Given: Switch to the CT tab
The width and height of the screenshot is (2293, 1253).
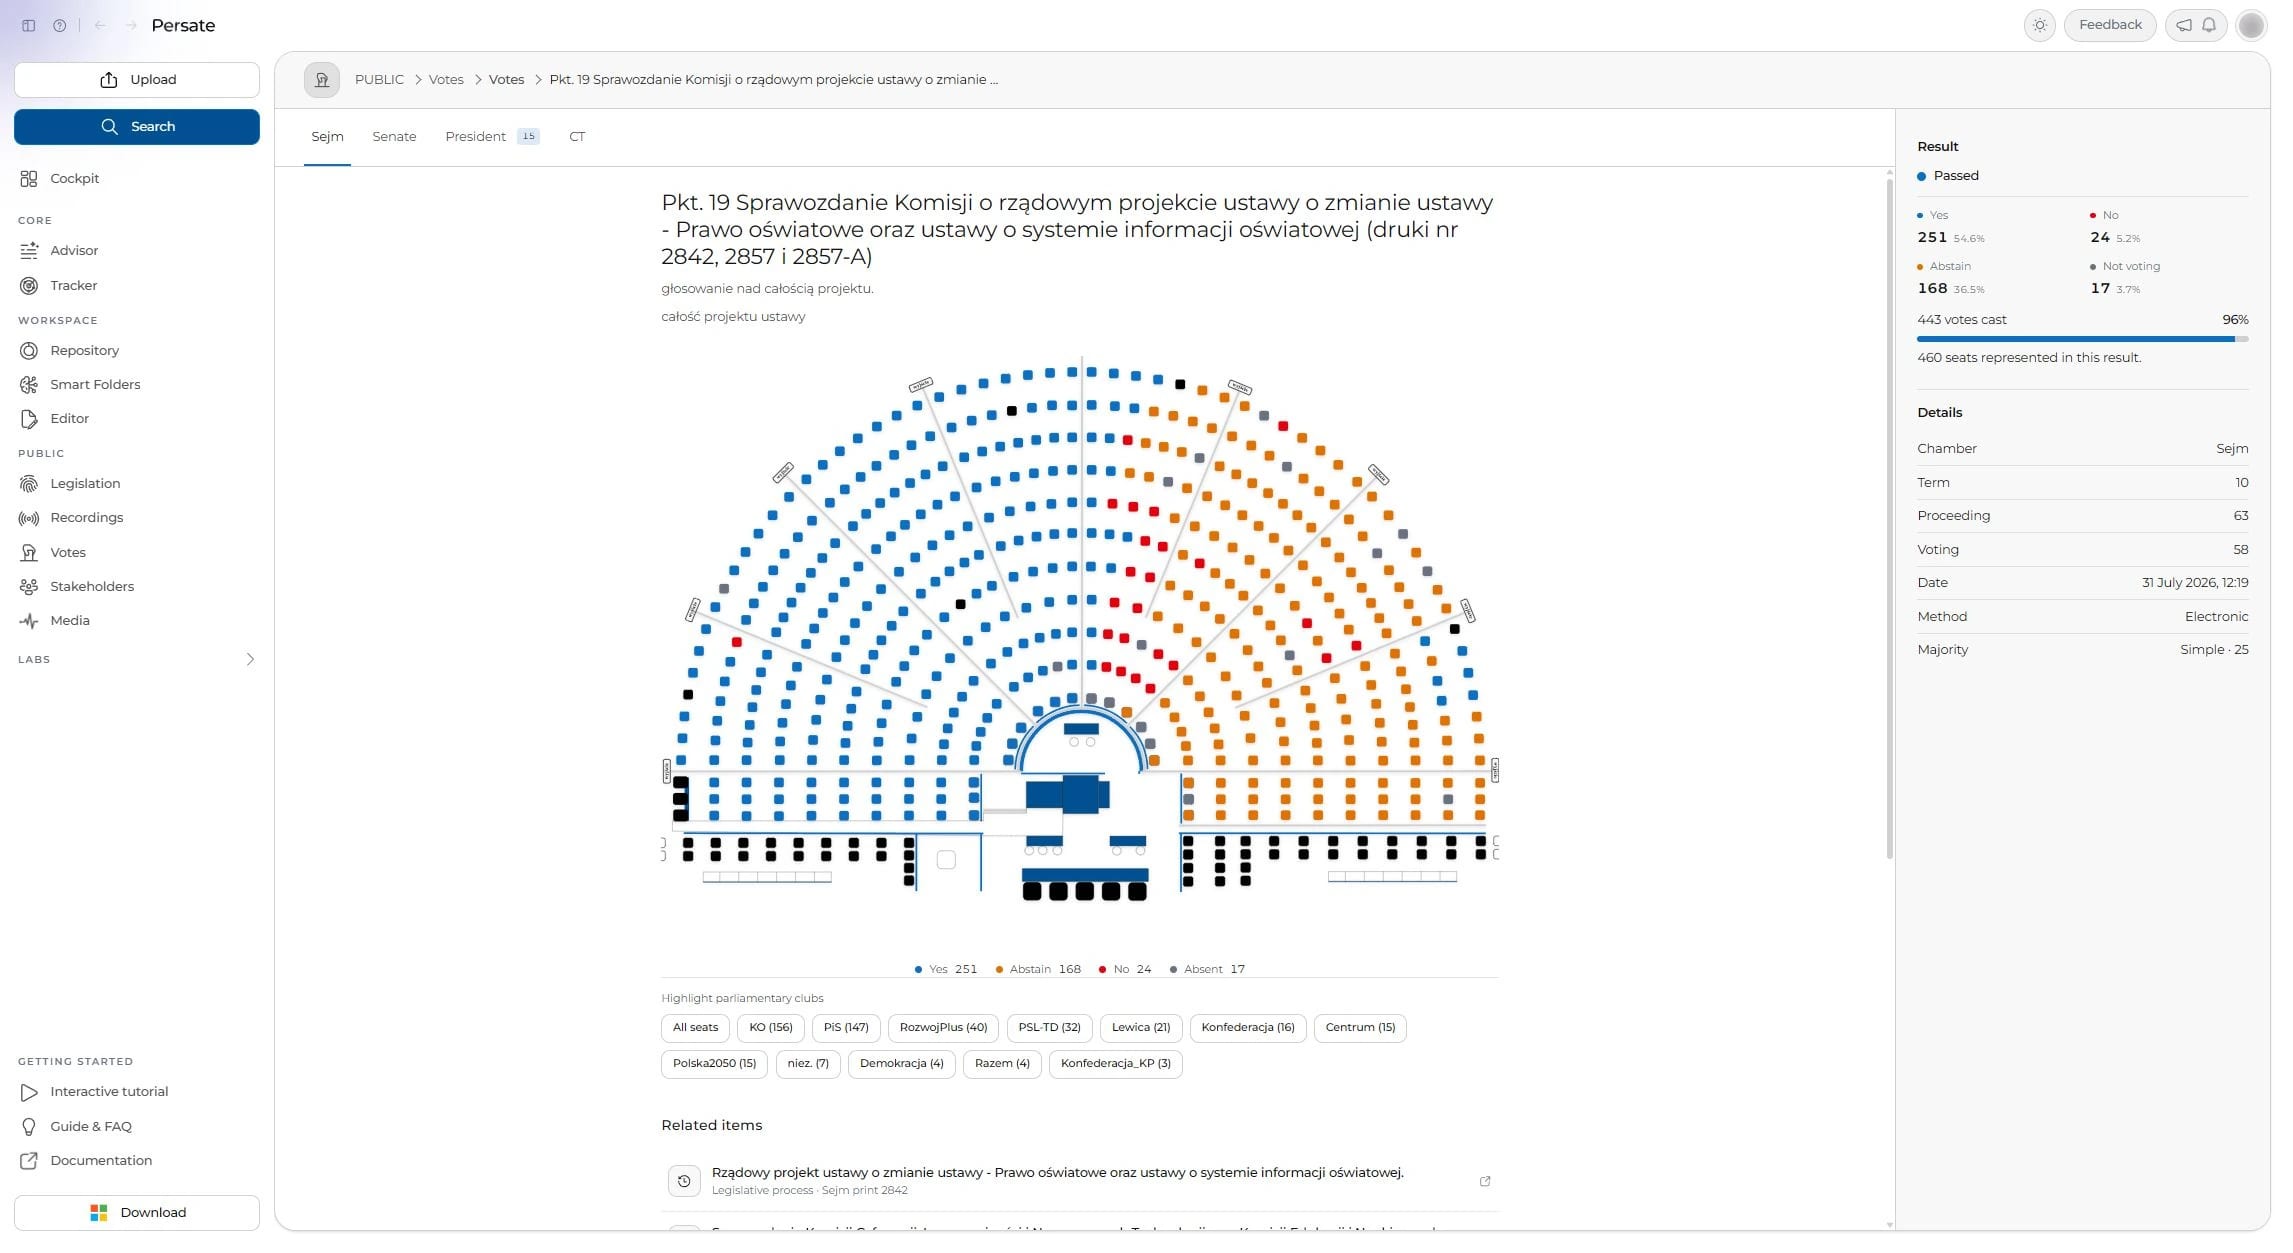Looking at the screenshot, I should click(577, 137).
